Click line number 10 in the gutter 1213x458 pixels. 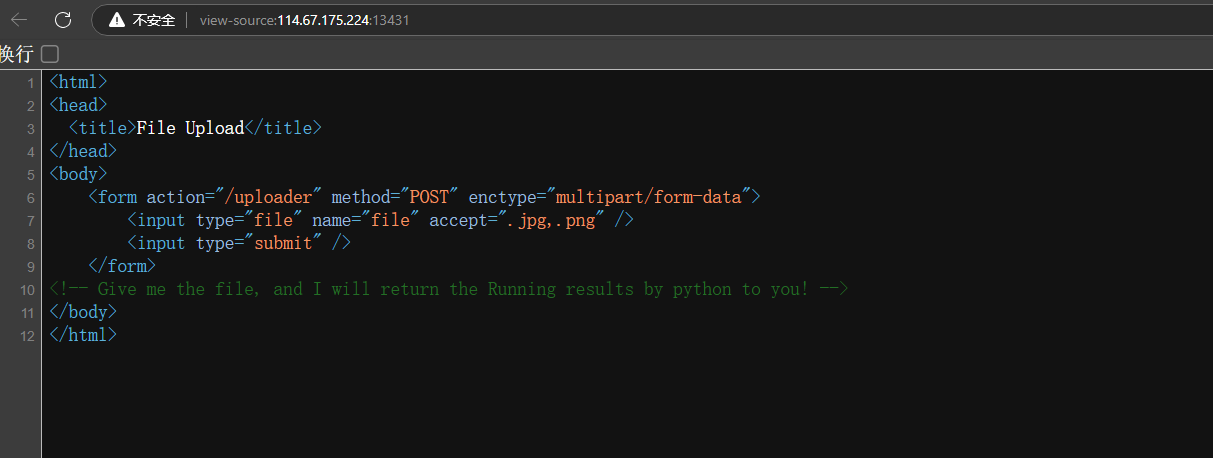pyautogui.click(x=28, y=290)
